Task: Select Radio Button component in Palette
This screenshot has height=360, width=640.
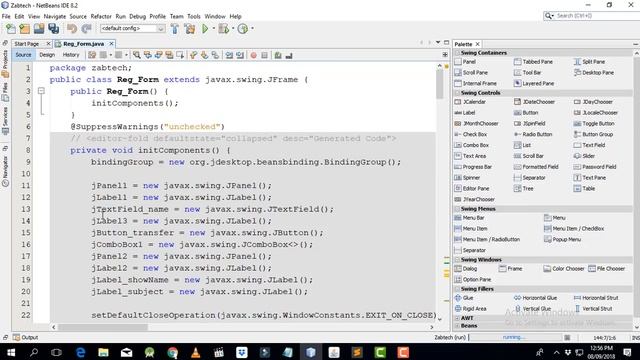Action: click(x=533, y=134)
